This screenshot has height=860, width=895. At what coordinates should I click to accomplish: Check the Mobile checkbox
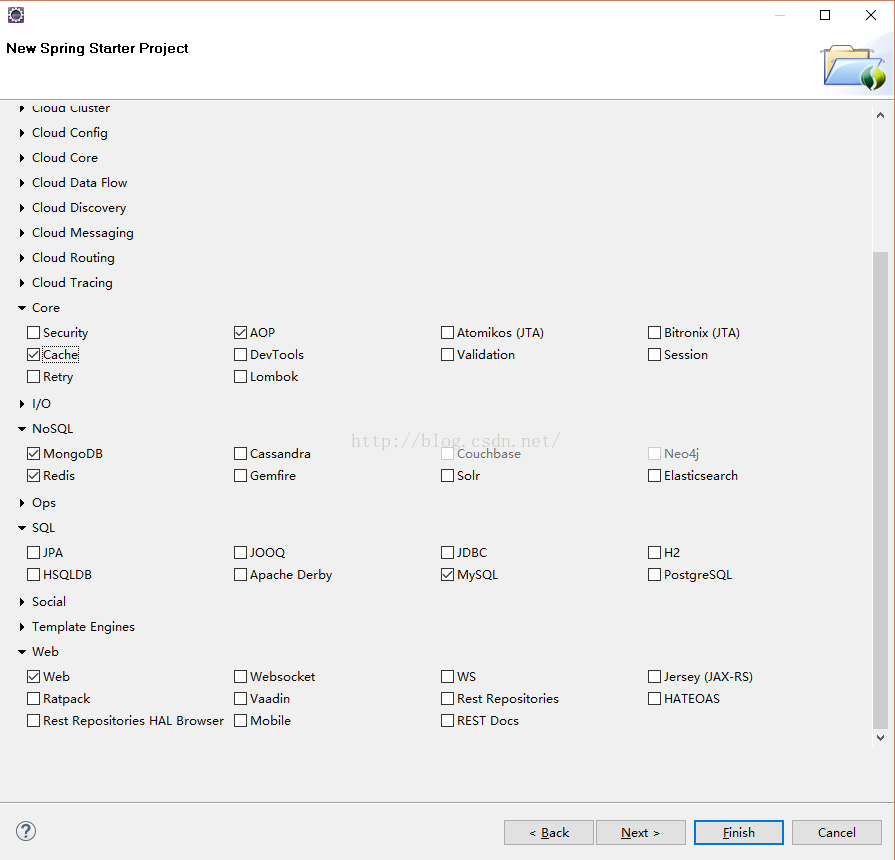240,721
